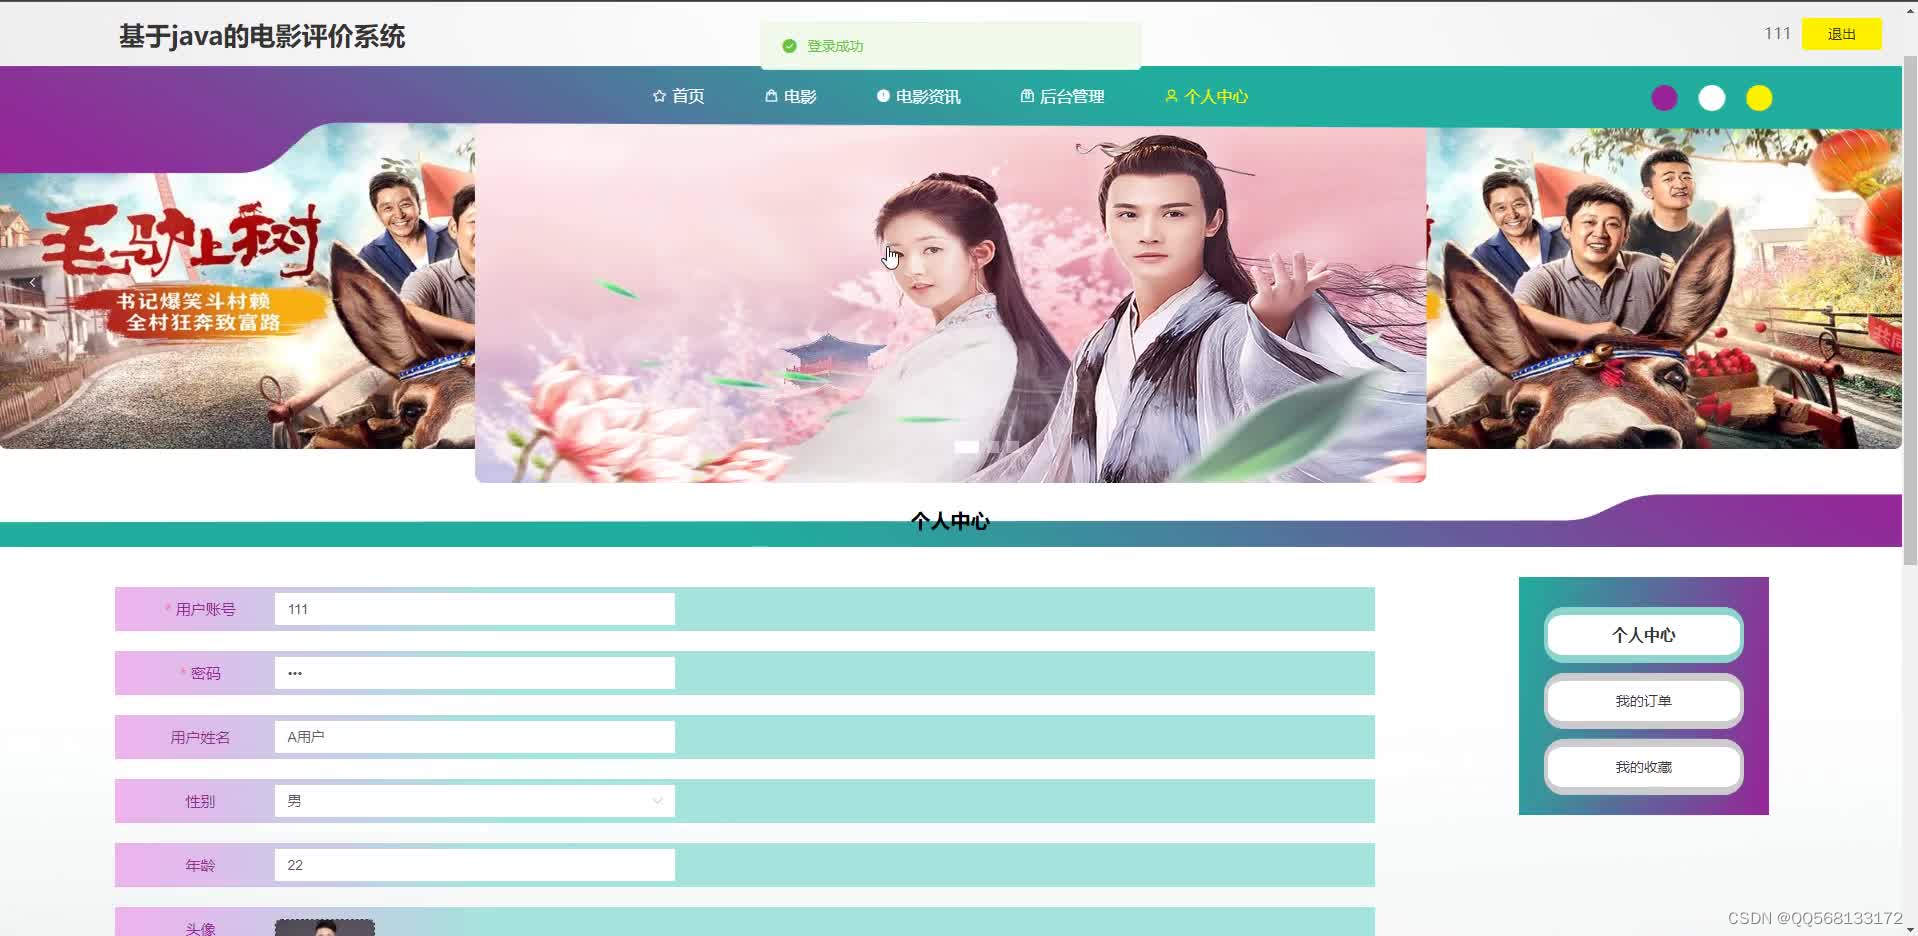Screen dimensions: 1918x936
Task: Click the bag icon beside 电影
Action: tap(771, 96)
